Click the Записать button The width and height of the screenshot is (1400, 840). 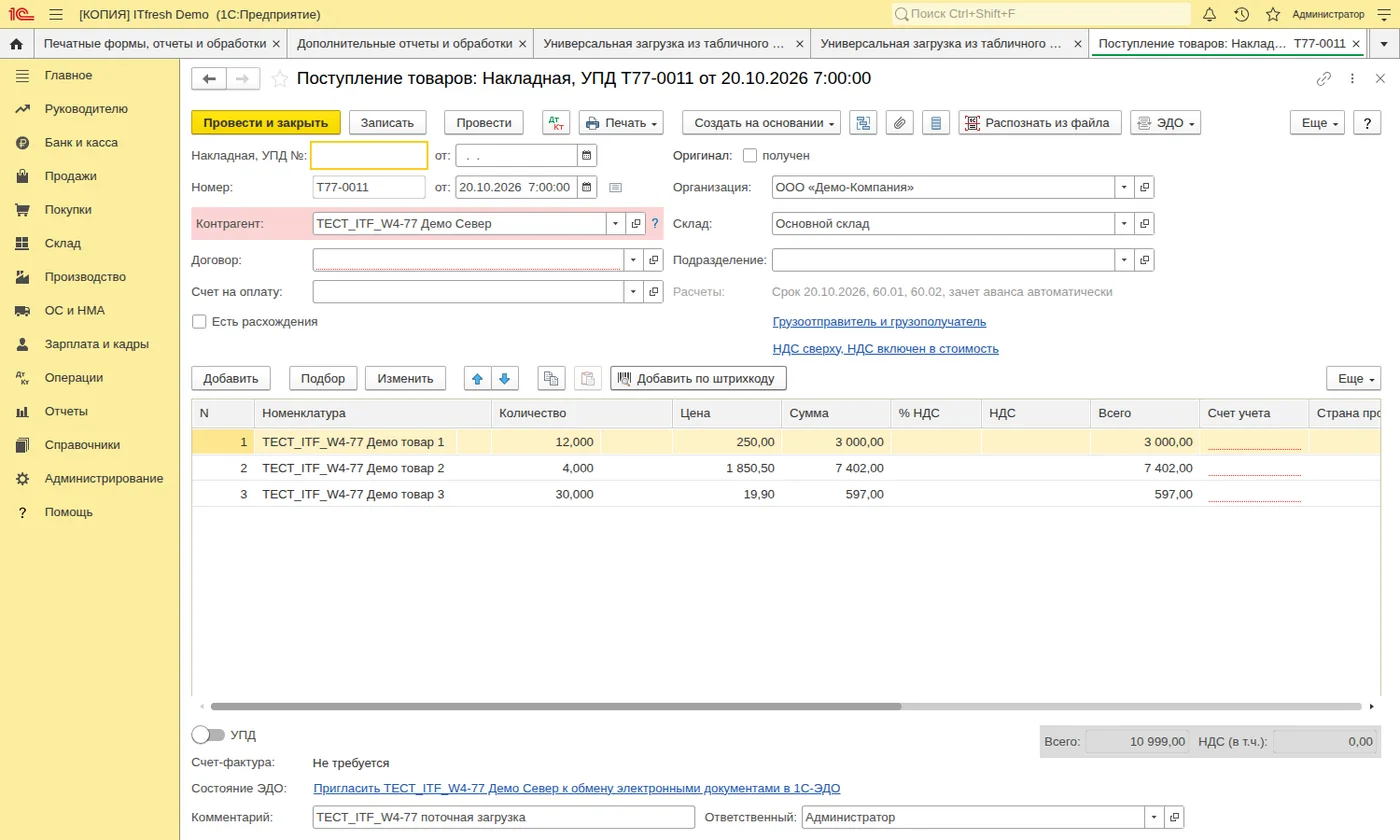(387, 122)
